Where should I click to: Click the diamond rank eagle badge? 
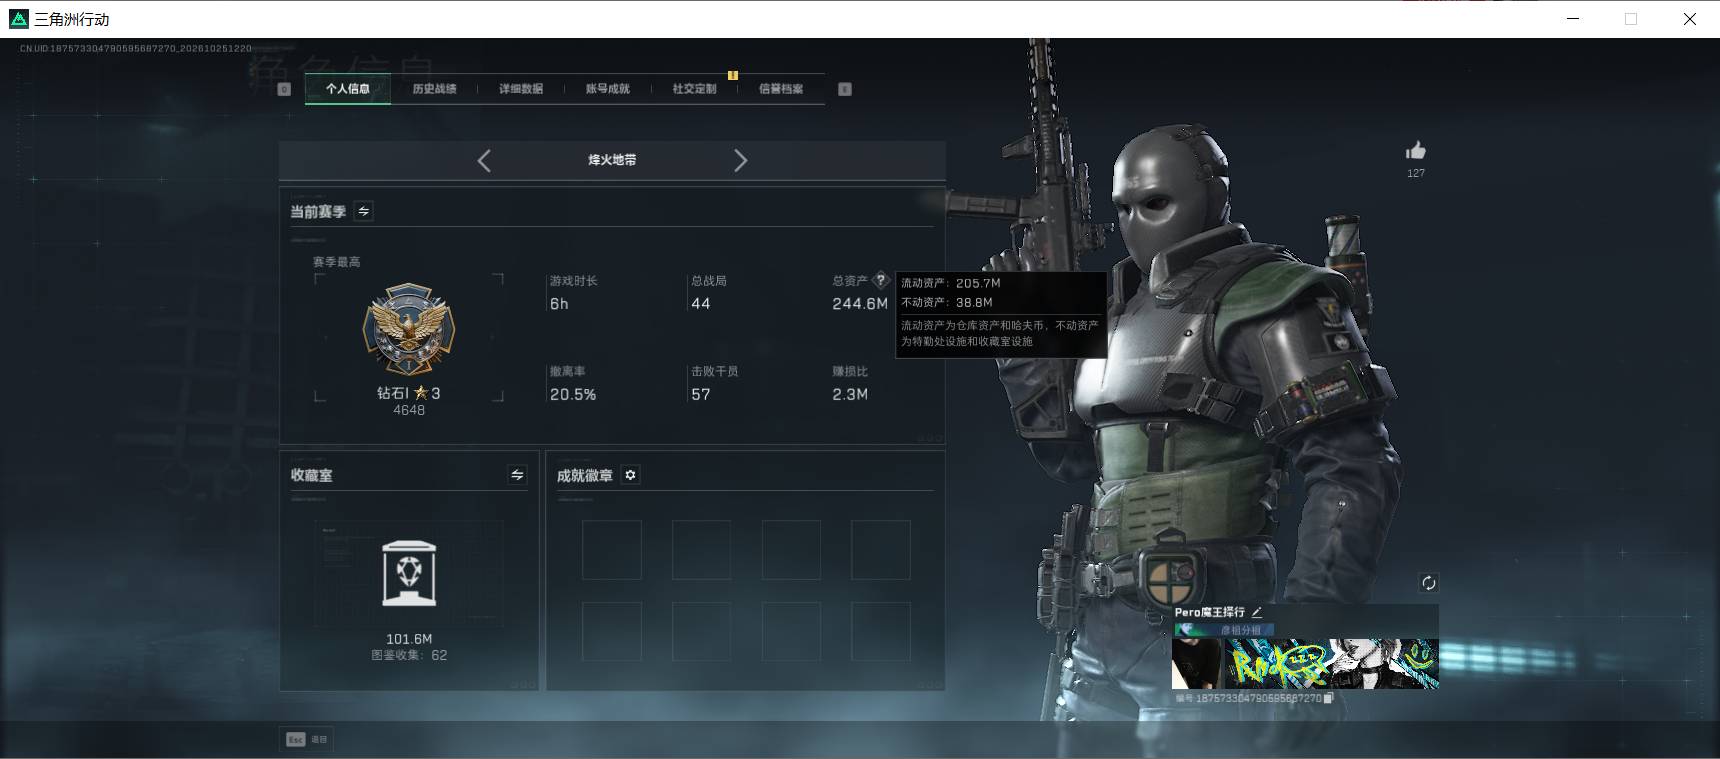408,329
